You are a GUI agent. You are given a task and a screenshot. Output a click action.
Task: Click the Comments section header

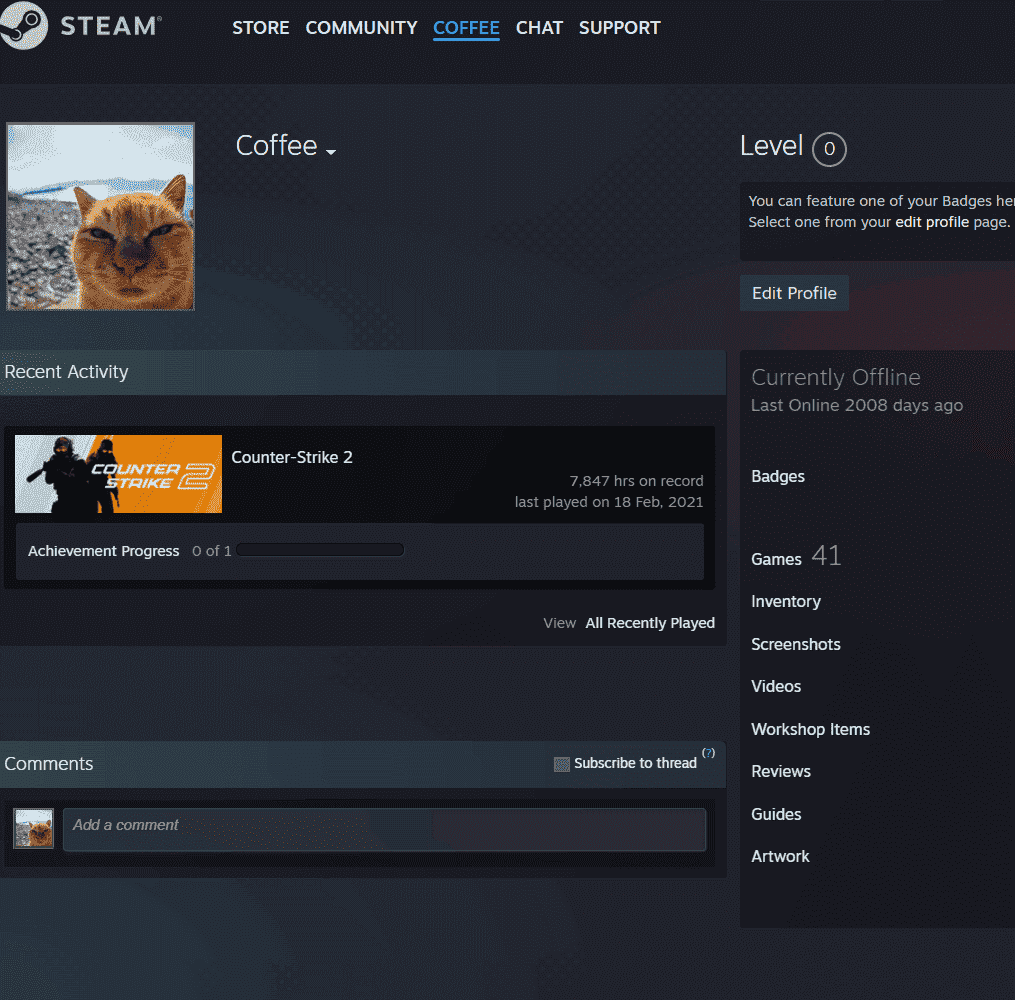coord(362,764)
